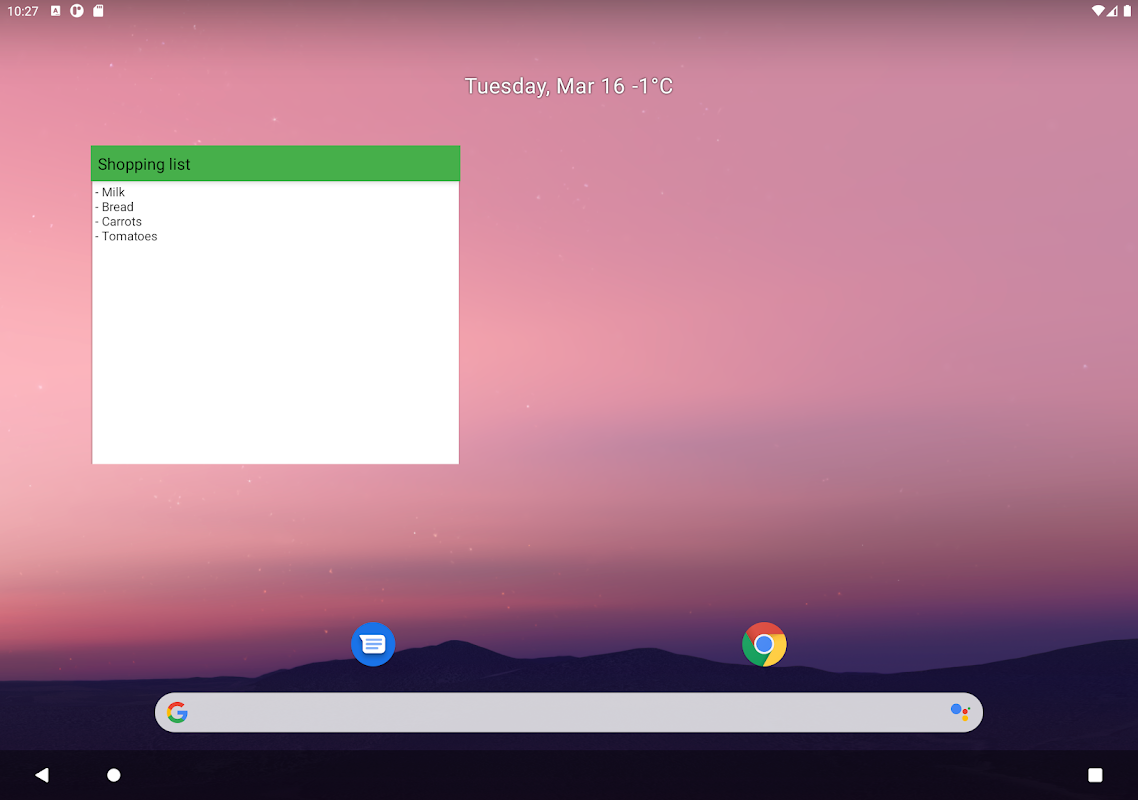The image size is (1138, 800).
Task: Tap the 10:27 clock in status bar
Action: (22, 11)
